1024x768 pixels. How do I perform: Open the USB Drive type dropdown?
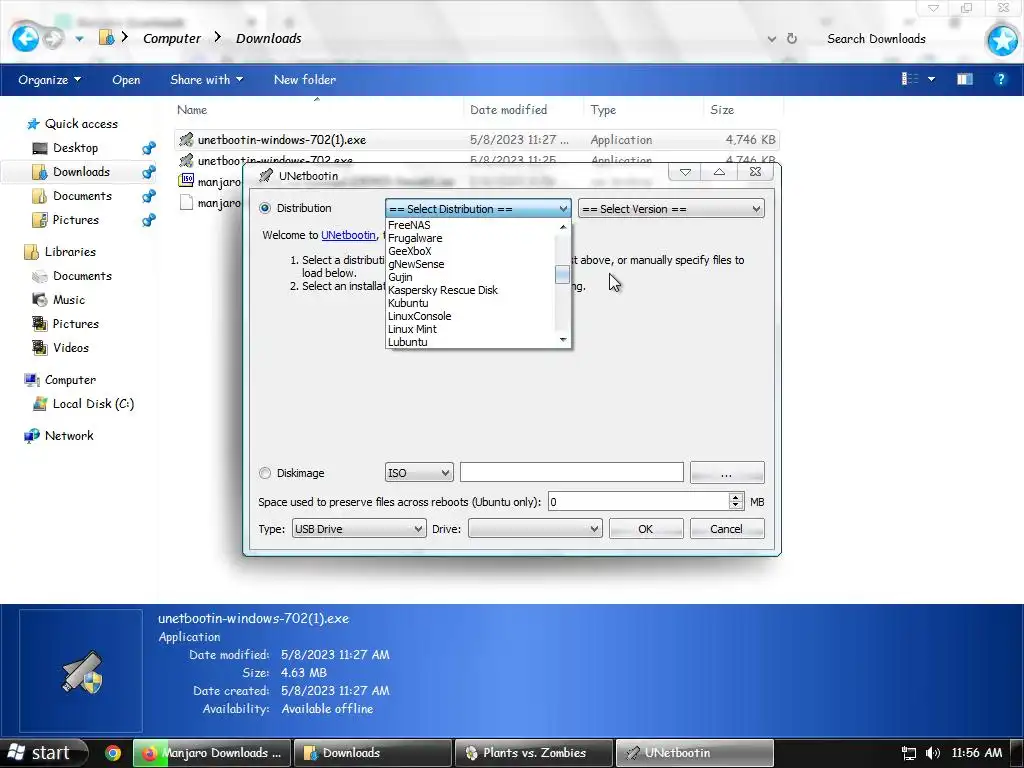(359, 529)
